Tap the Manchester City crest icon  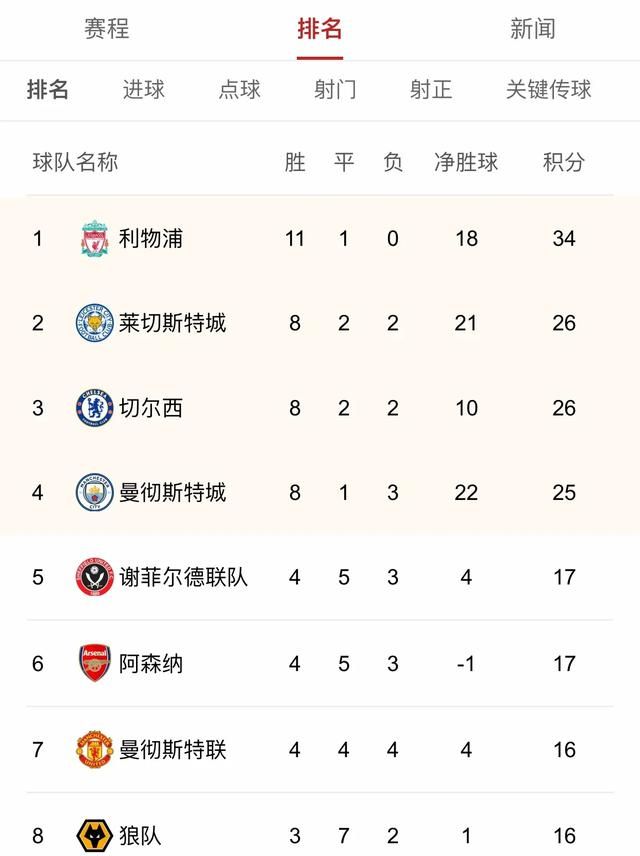(95, 492)
